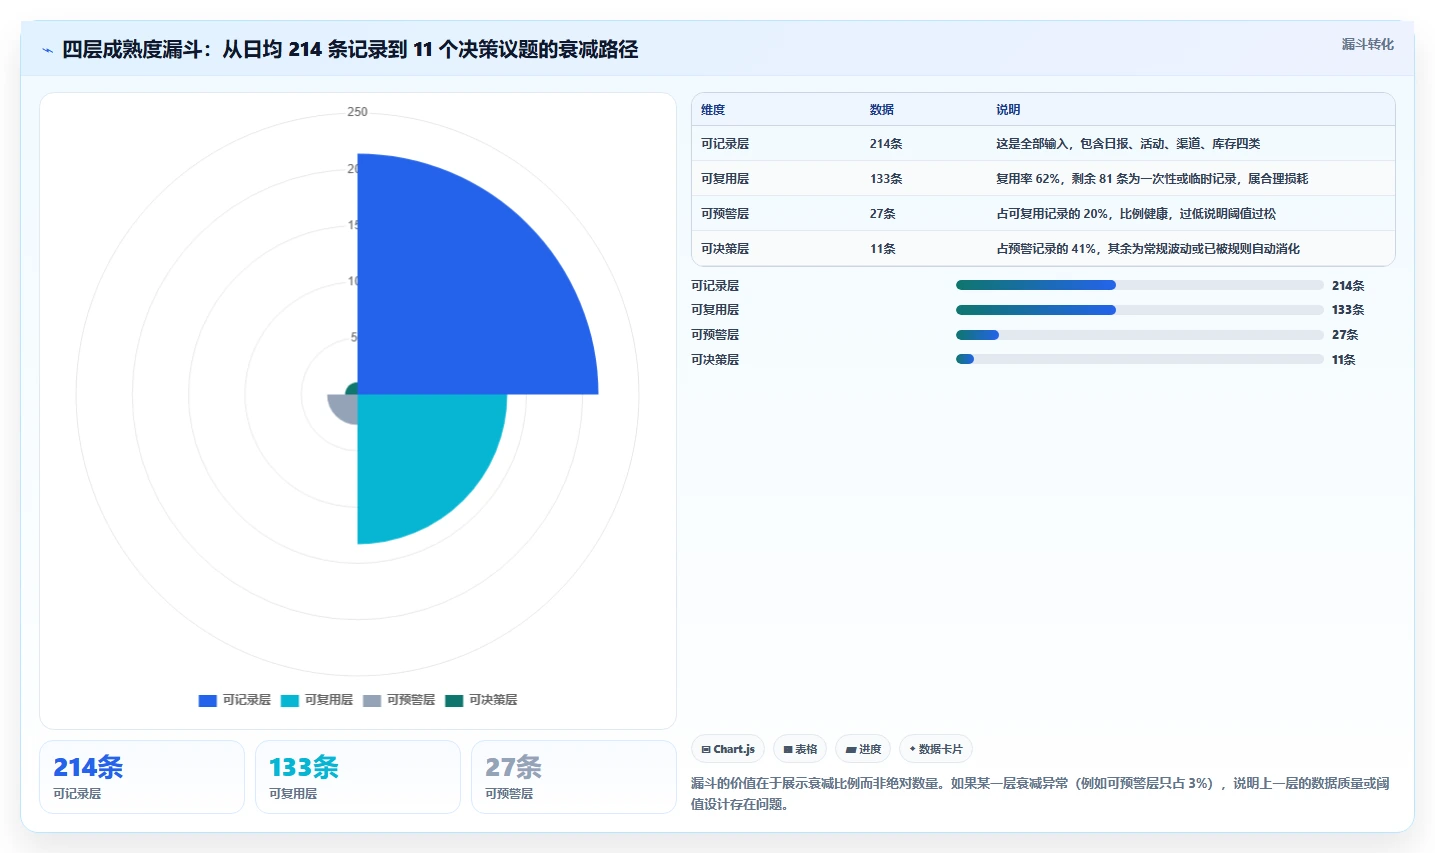Click the 数据 column header
The image size is (1435, 853).
click(882, 110)
